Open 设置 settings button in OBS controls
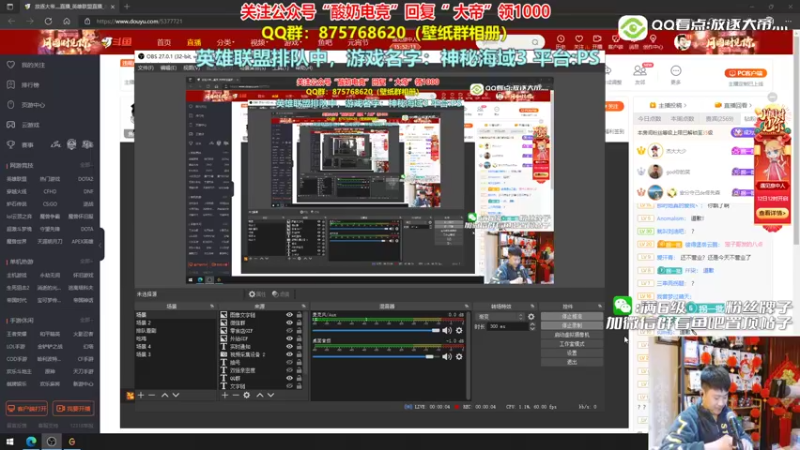 (x=571, y=353)
